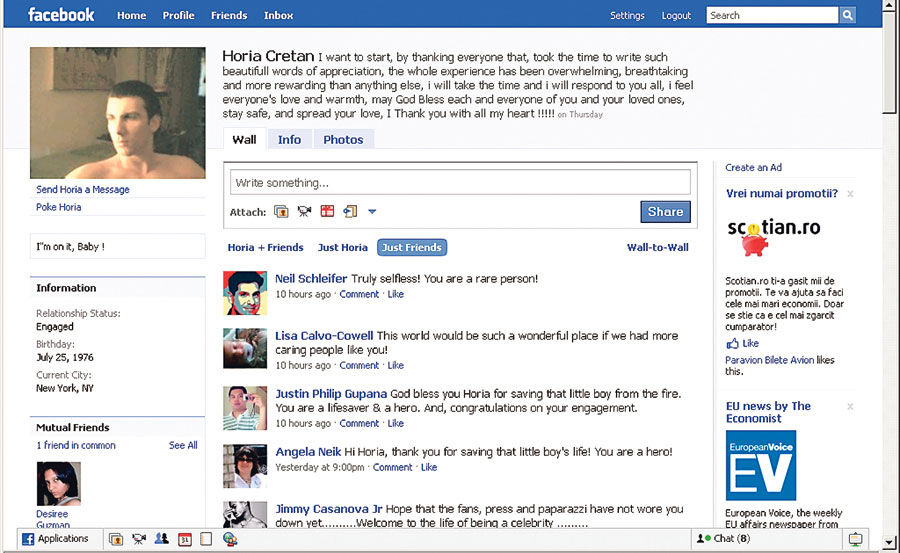Attach a photo using the Attach row
The height and width of the screenshot is (553, 900).
[281, 211]
